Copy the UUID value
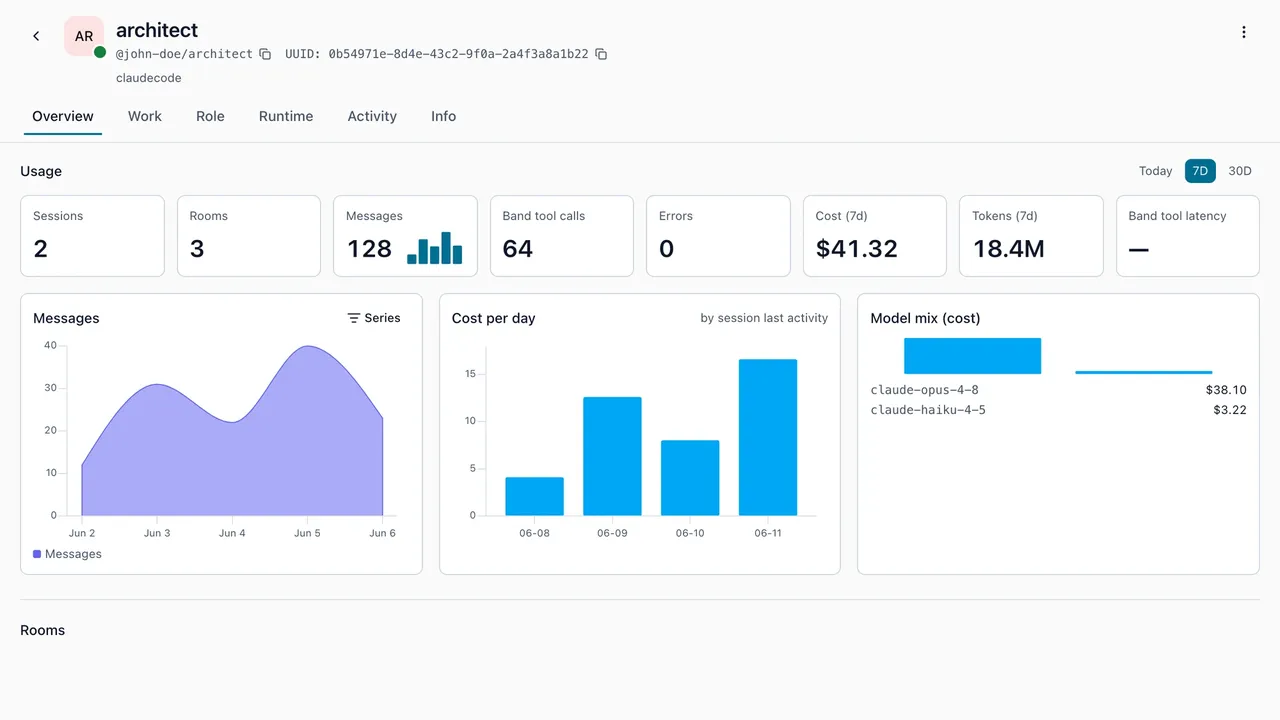This screenshot has width=1280, height=720. pyautogui.click(x=601, y=54)
